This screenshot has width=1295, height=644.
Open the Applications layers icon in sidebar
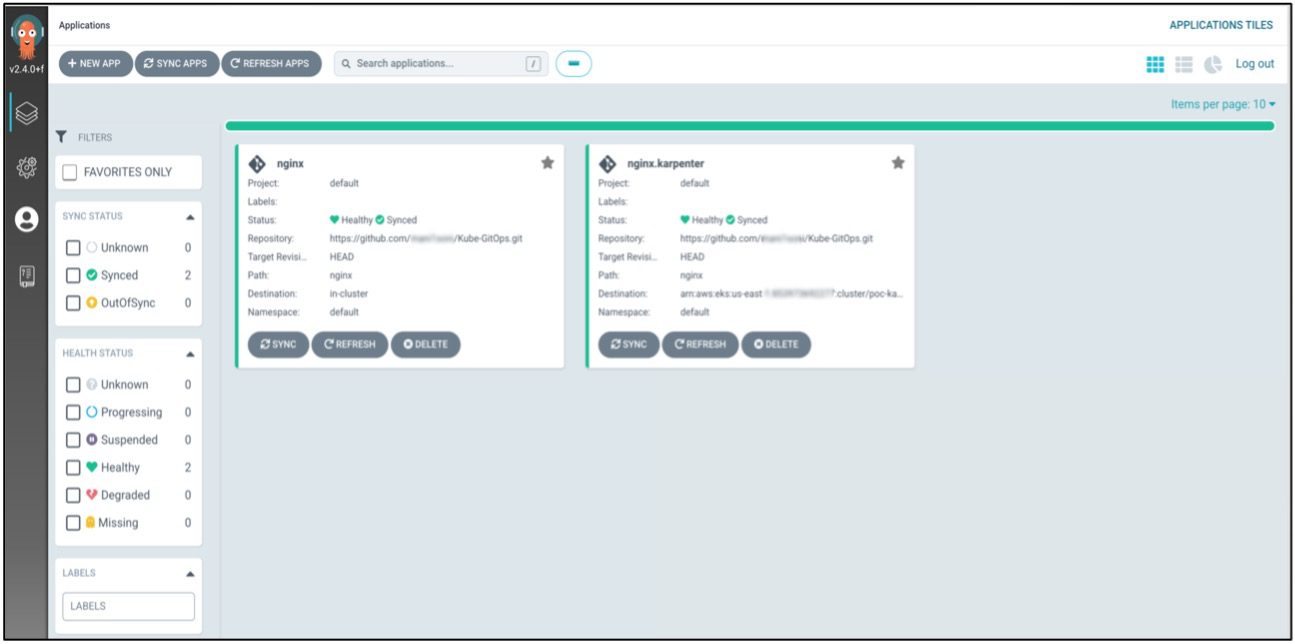(25, 112)
